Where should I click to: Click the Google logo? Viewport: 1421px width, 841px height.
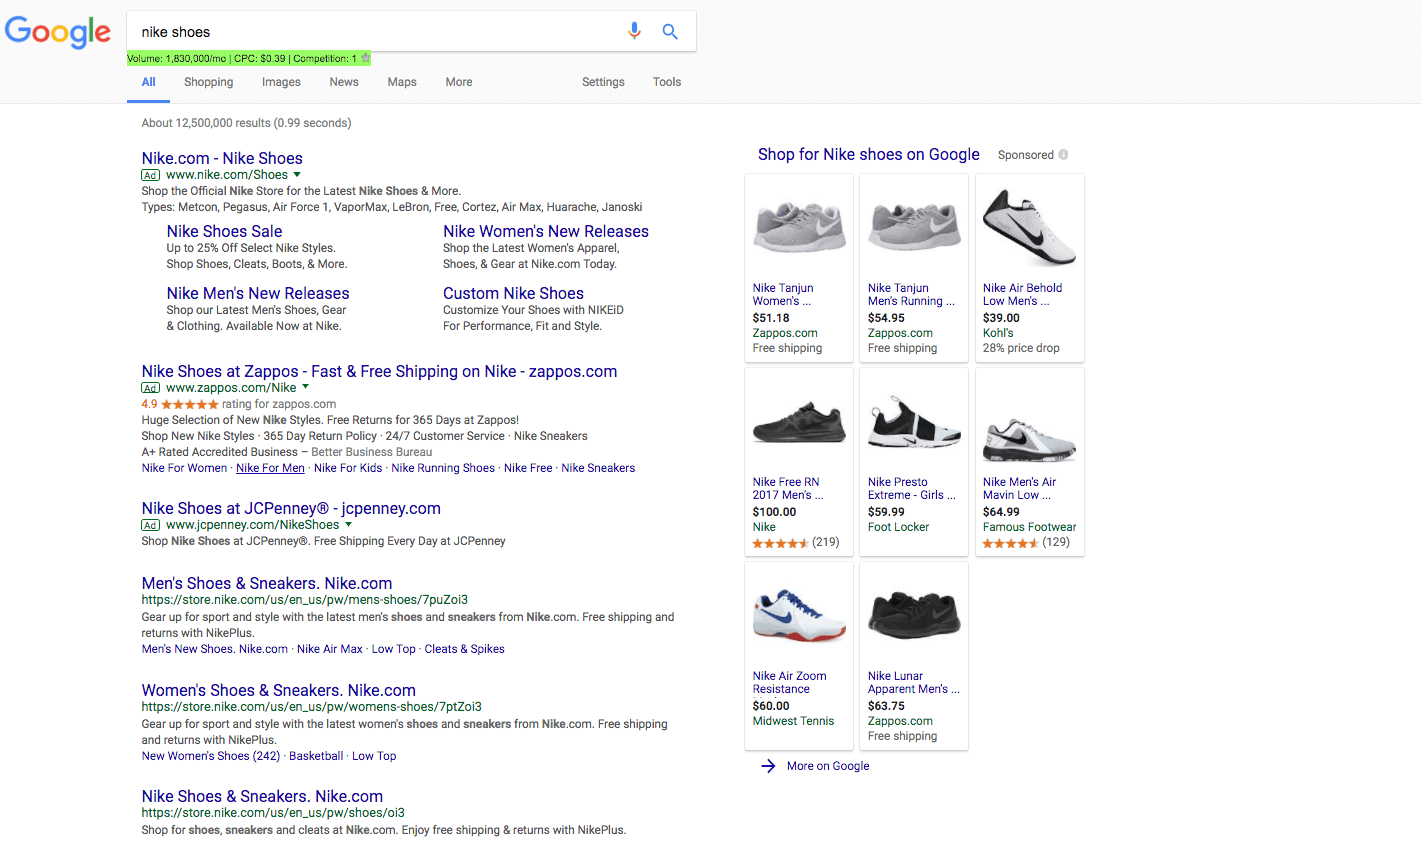point(58,32)
